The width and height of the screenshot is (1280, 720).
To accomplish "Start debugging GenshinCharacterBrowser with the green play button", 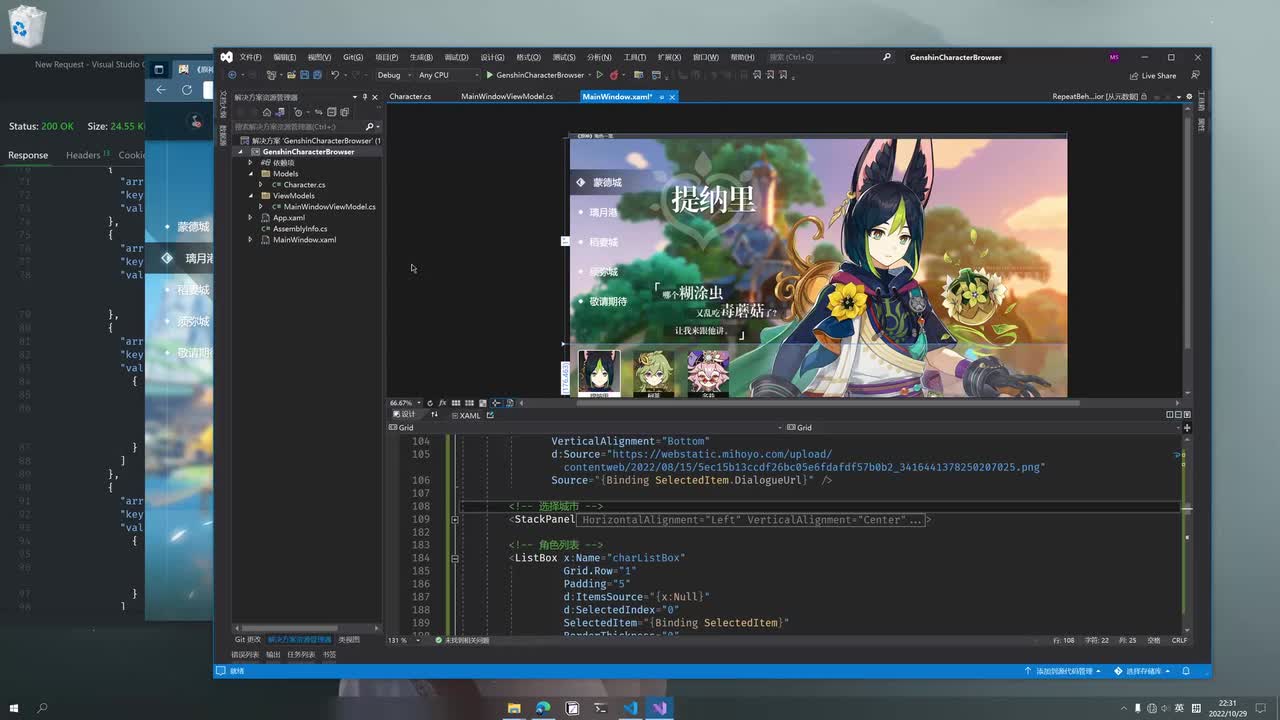I will (x=490, y=75).
